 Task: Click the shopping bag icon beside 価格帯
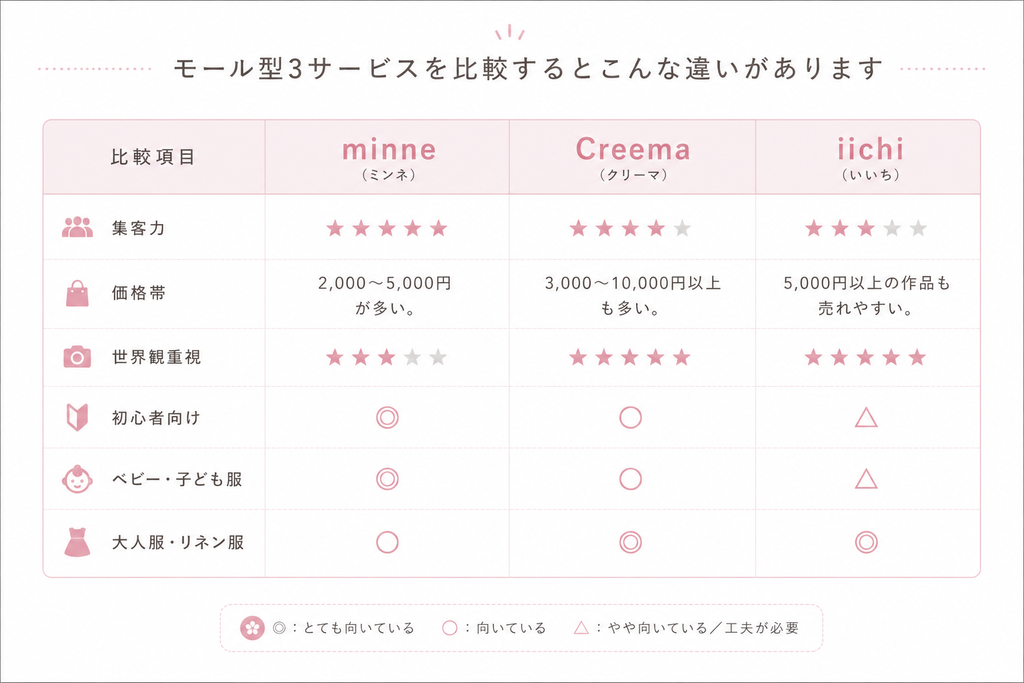(77, 293)
